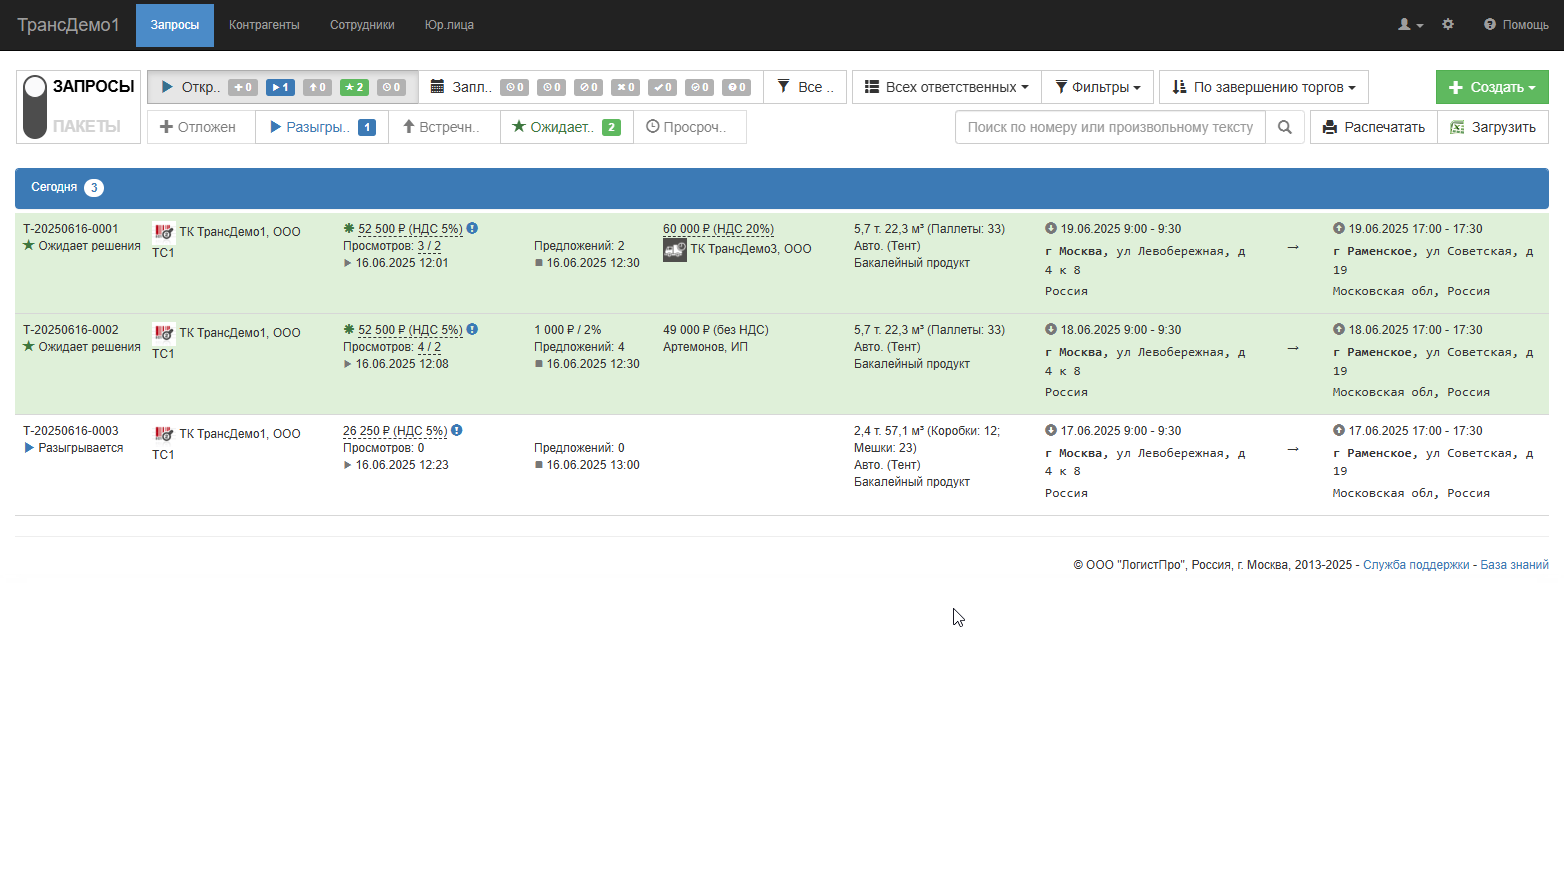Open the По завершению торгов sort dropdown
This screenshot has width=1564, height=882.
pyautogui.click(x=1264, y=87)
